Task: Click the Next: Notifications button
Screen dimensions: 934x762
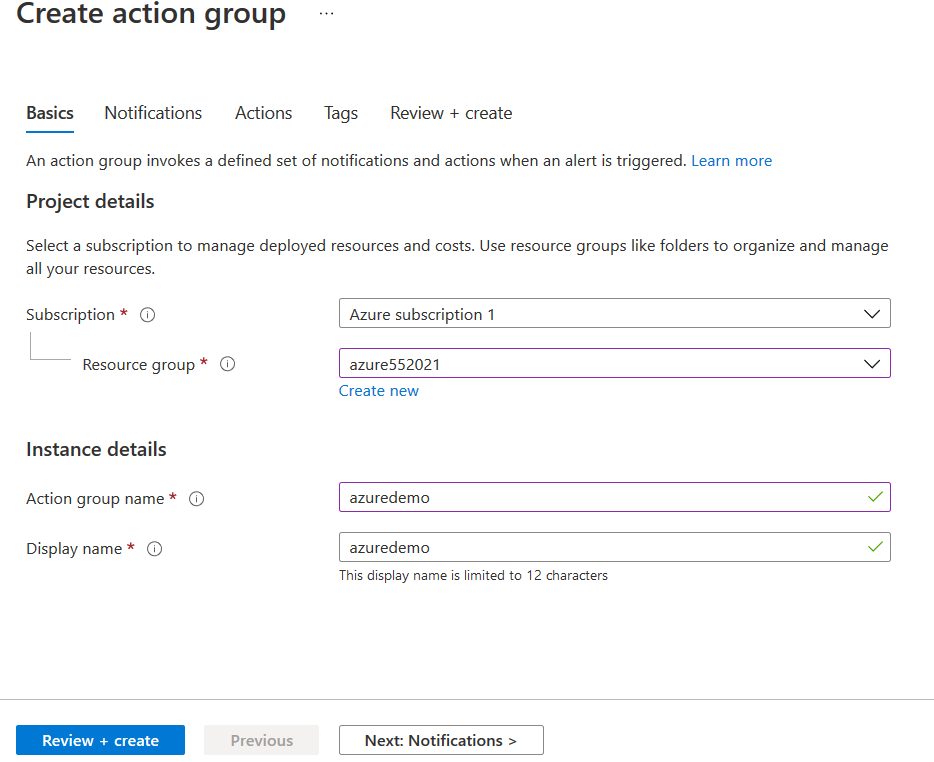Action: [x=441, y=740]
